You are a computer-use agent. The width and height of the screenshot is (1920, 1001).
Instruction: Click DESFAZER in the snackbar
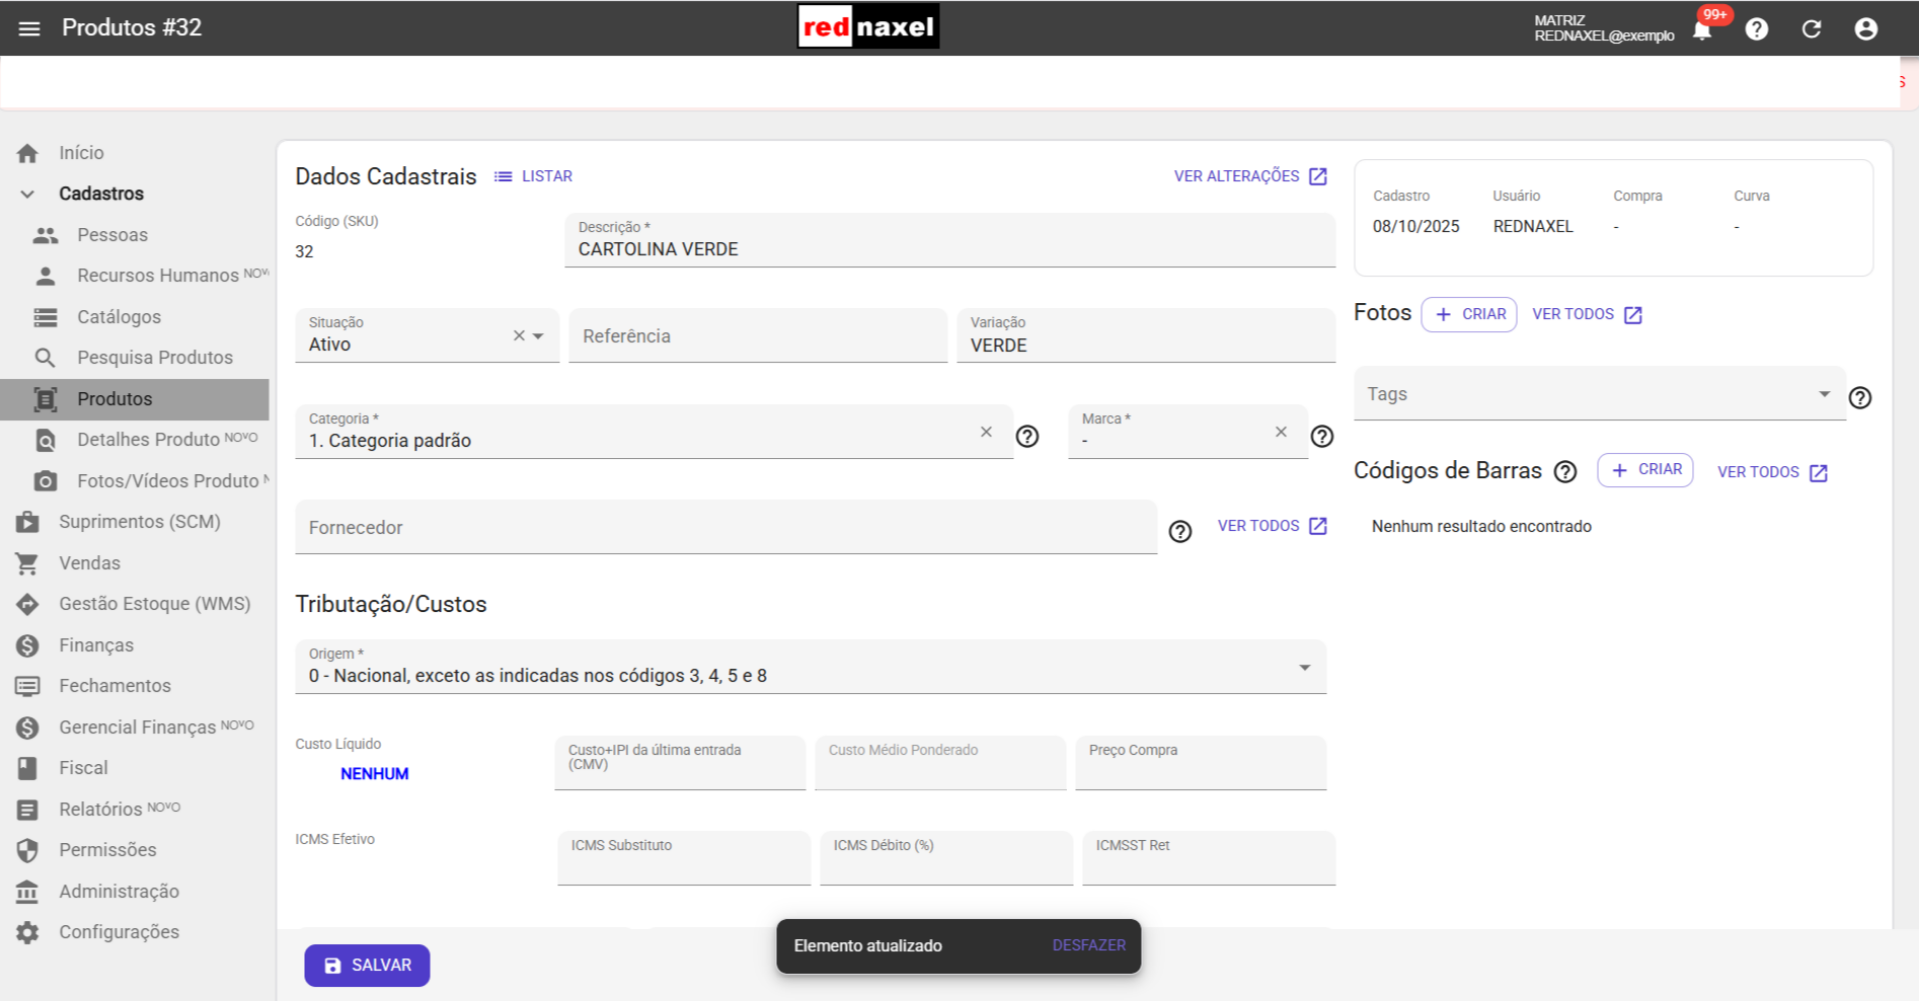(1088, 945)
